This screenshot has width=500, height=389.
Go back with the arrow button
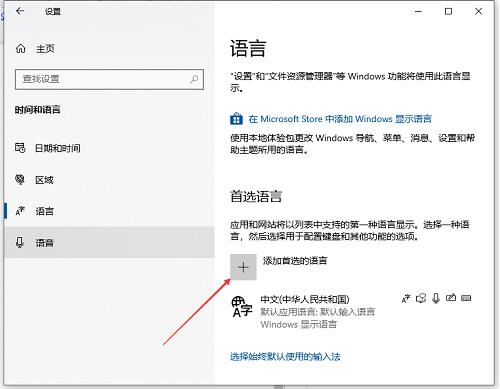point(20,11)
